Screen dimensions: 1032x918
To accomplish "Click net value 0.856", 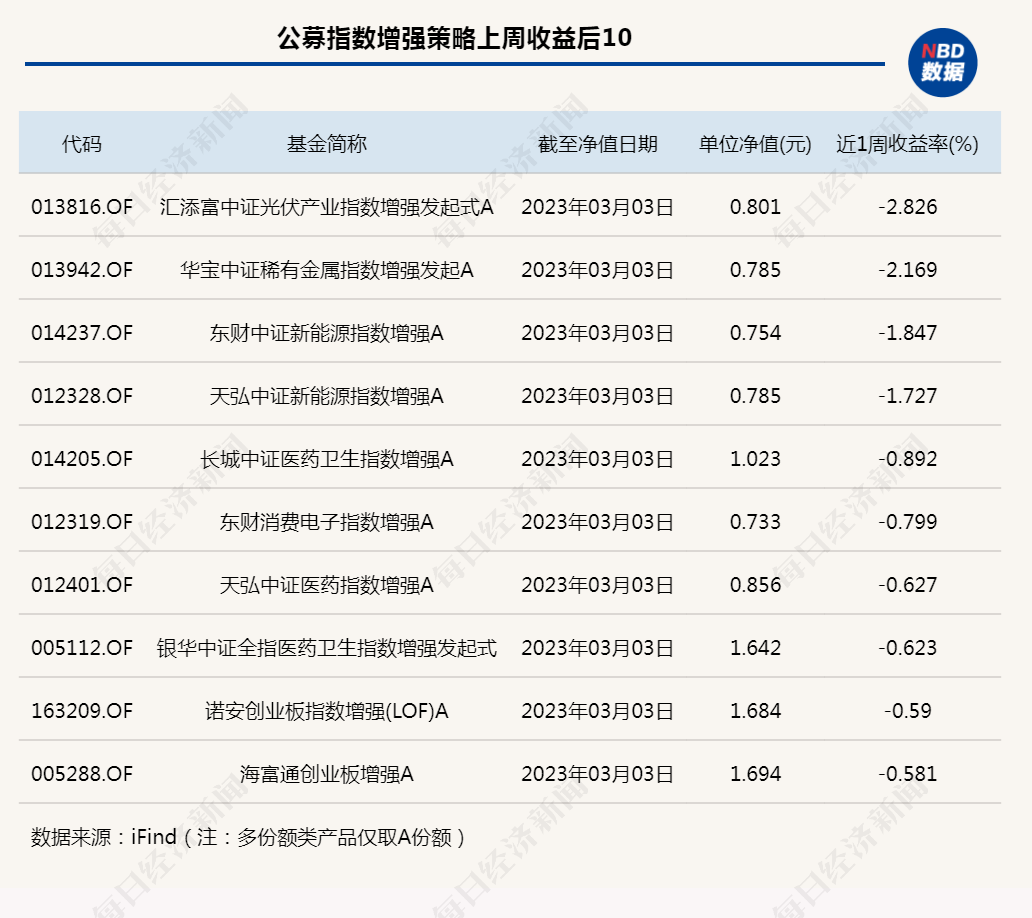I will point(755,585).
